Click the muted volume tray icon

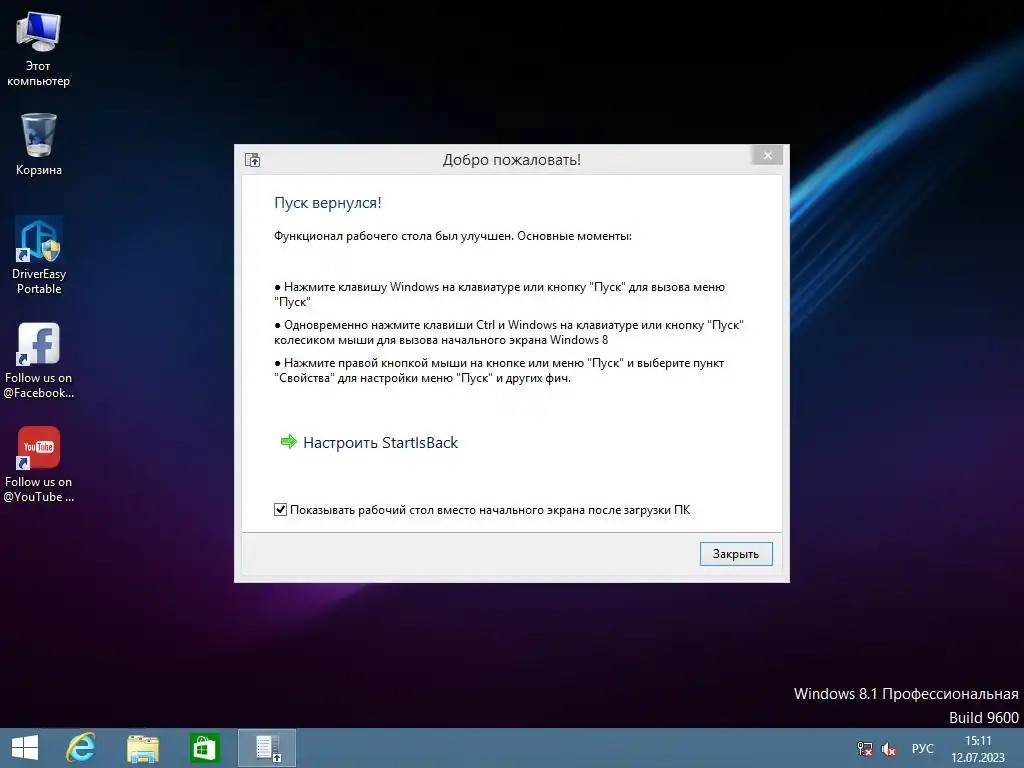[888, 748]
